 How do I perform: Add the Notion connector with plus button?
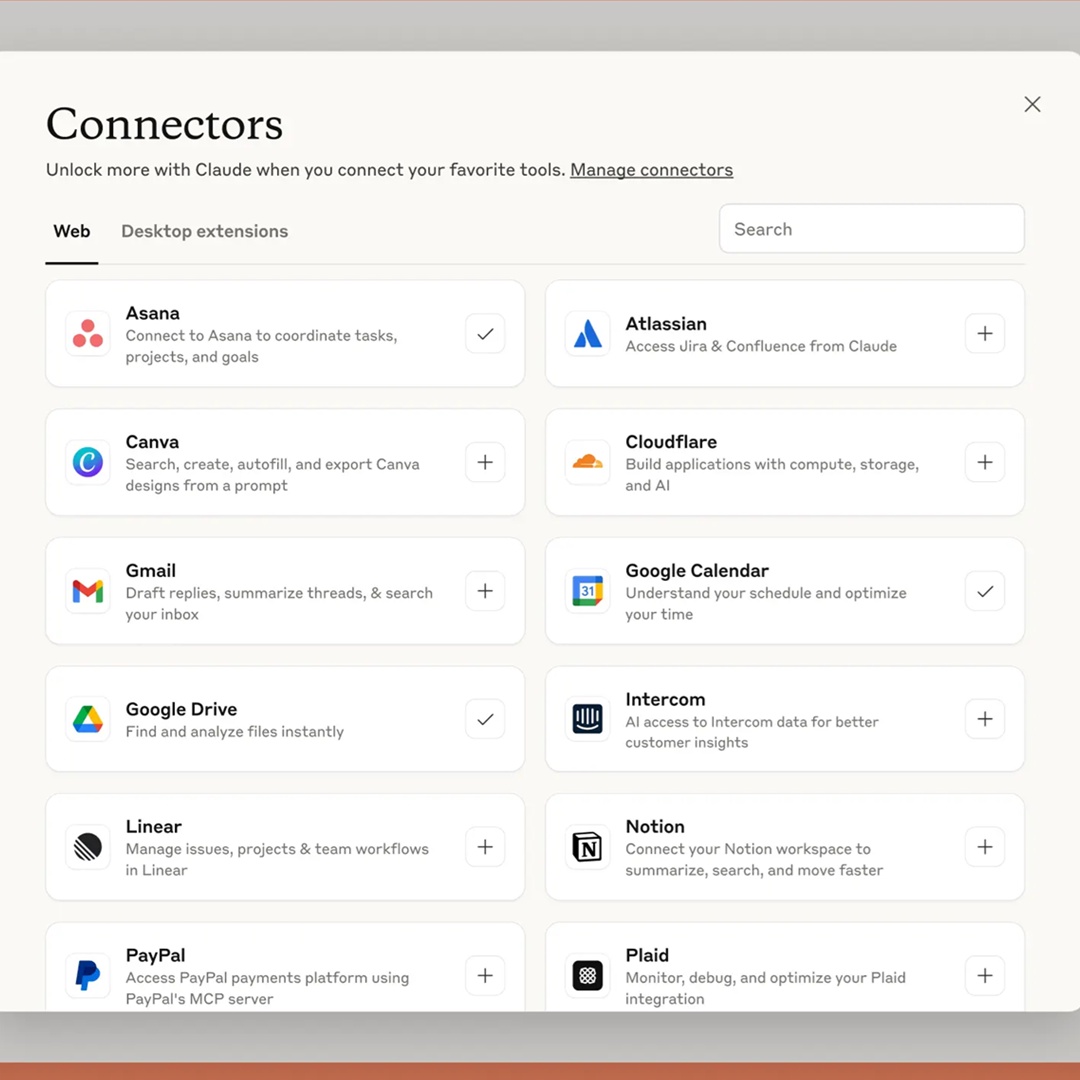click(985, 847)
